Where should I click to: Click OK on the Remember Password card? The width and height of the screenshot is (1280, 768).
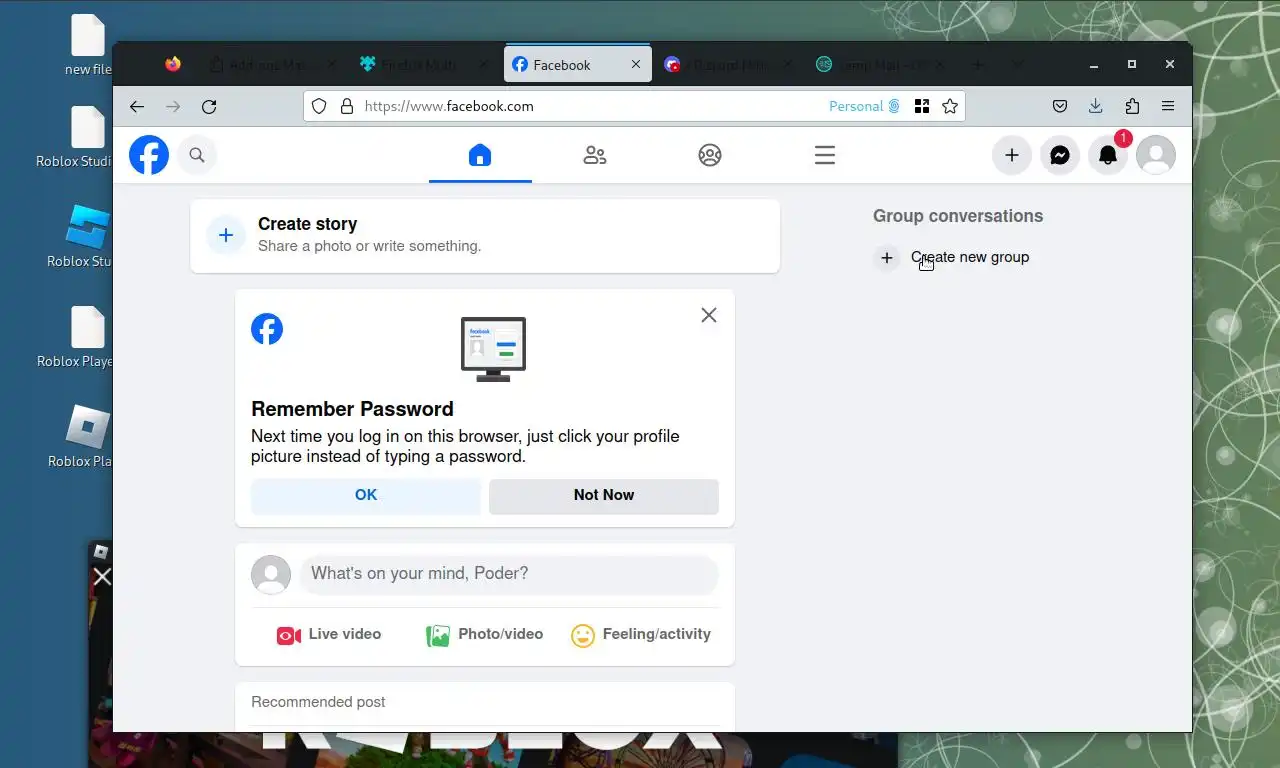coord(366,495)
